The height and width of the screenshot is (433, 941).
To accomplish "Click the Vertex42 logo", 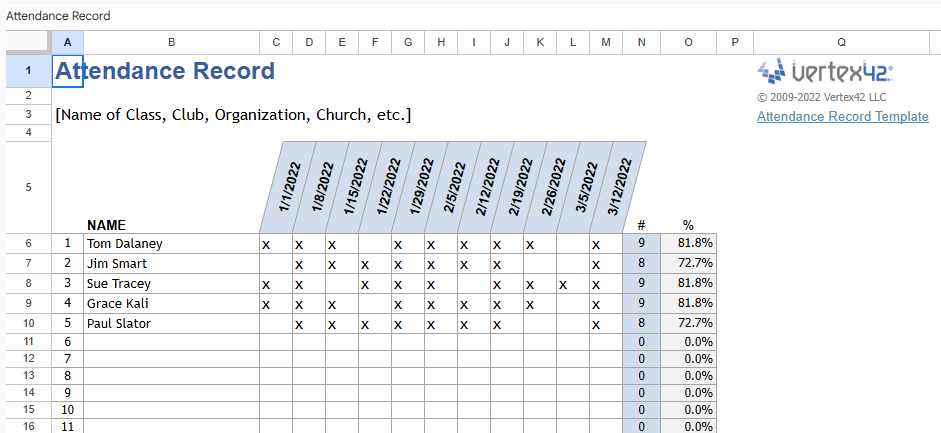I will (x=825, y=71).
